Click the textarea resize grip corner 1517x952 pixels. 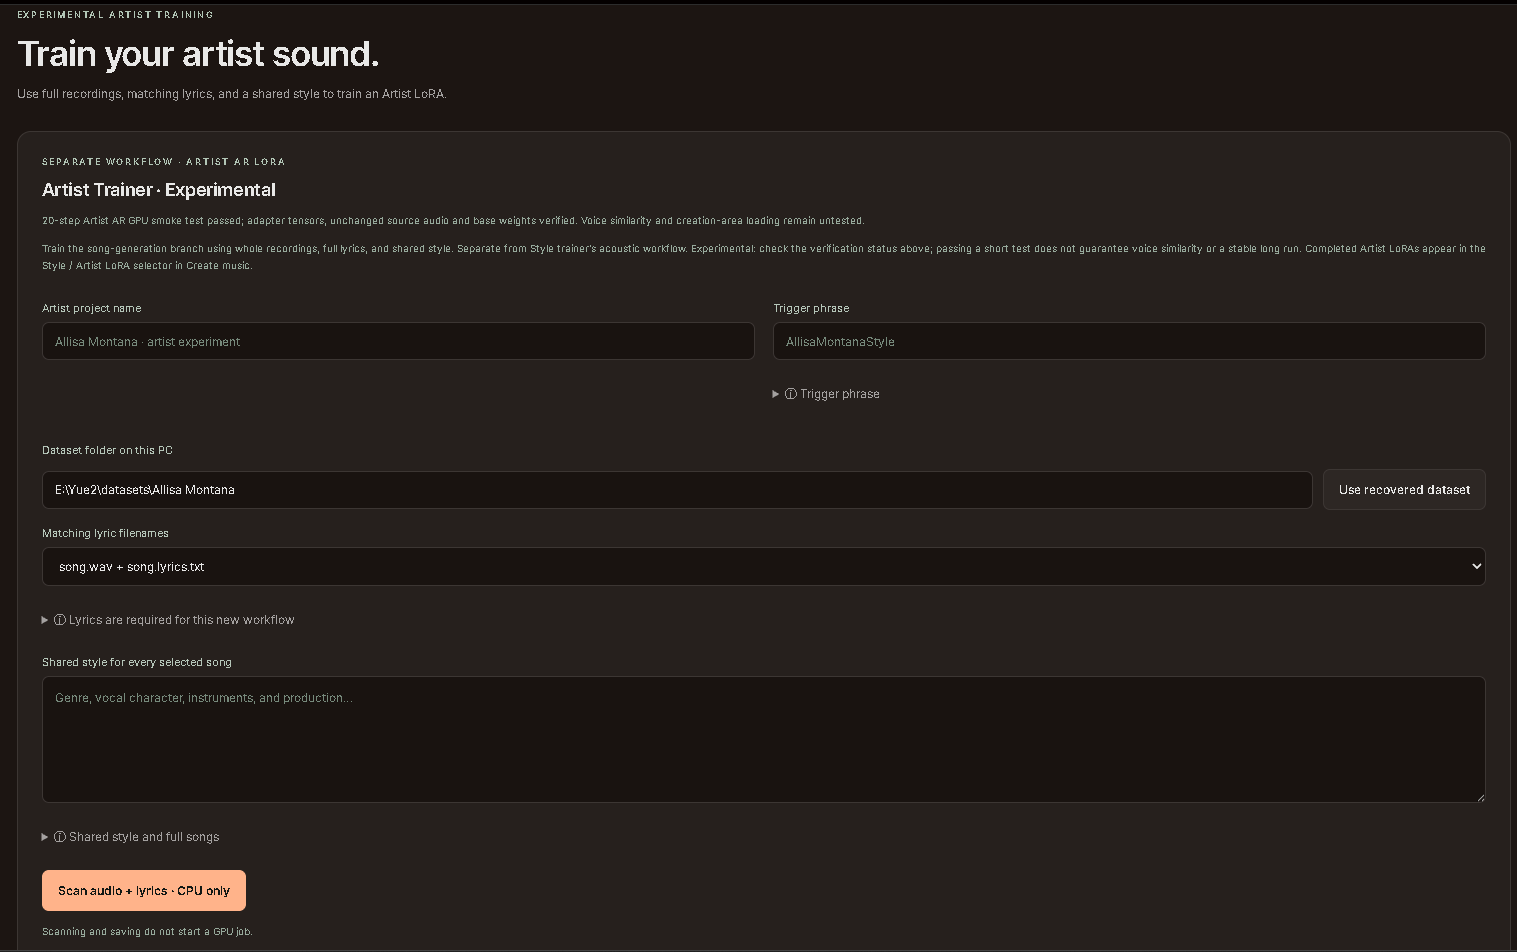pos(1480,797)
